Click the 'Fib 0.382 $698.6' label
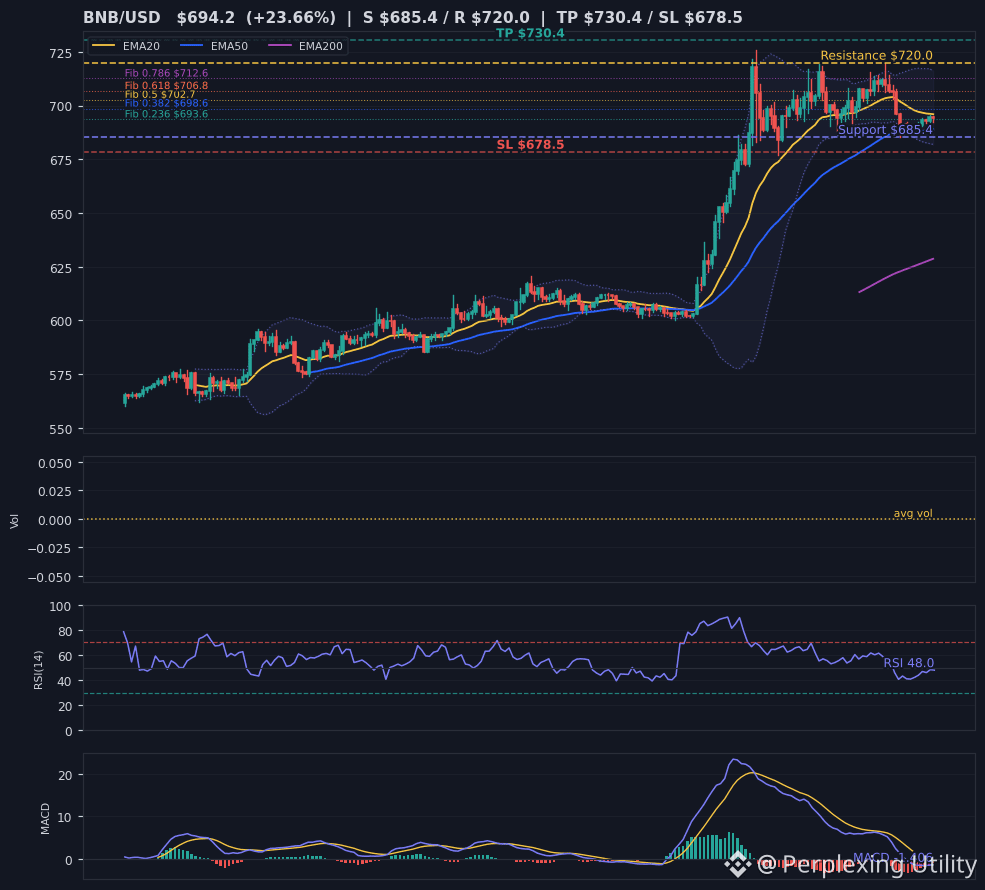The width and height of the screenshot is (985, 890). [x=166, y=103]
